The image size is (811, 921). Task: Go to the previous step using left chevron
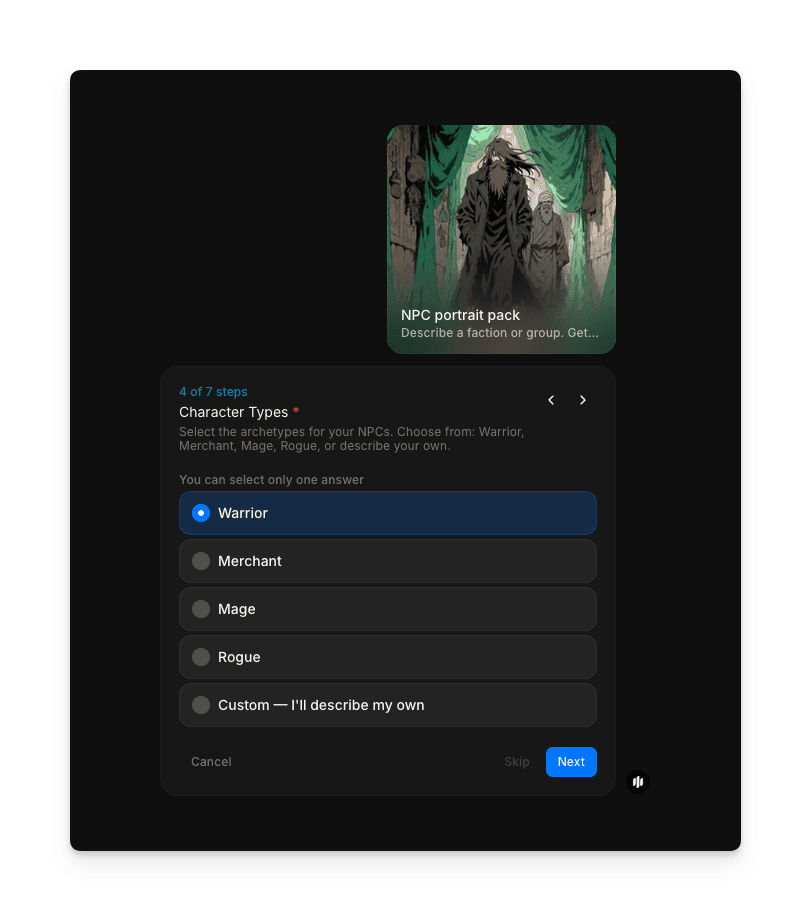(x=551, y=400)
